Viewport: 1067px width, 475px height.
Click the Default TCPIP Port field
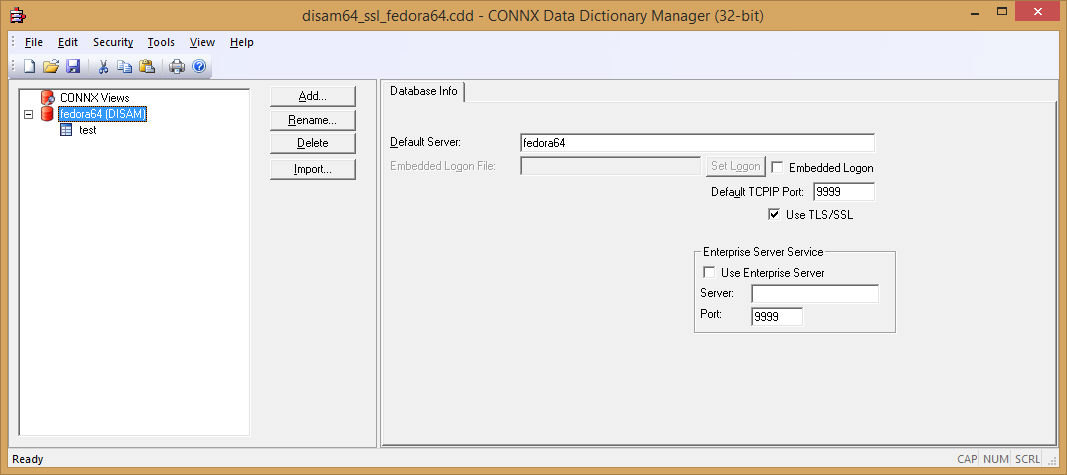[844, 192]
